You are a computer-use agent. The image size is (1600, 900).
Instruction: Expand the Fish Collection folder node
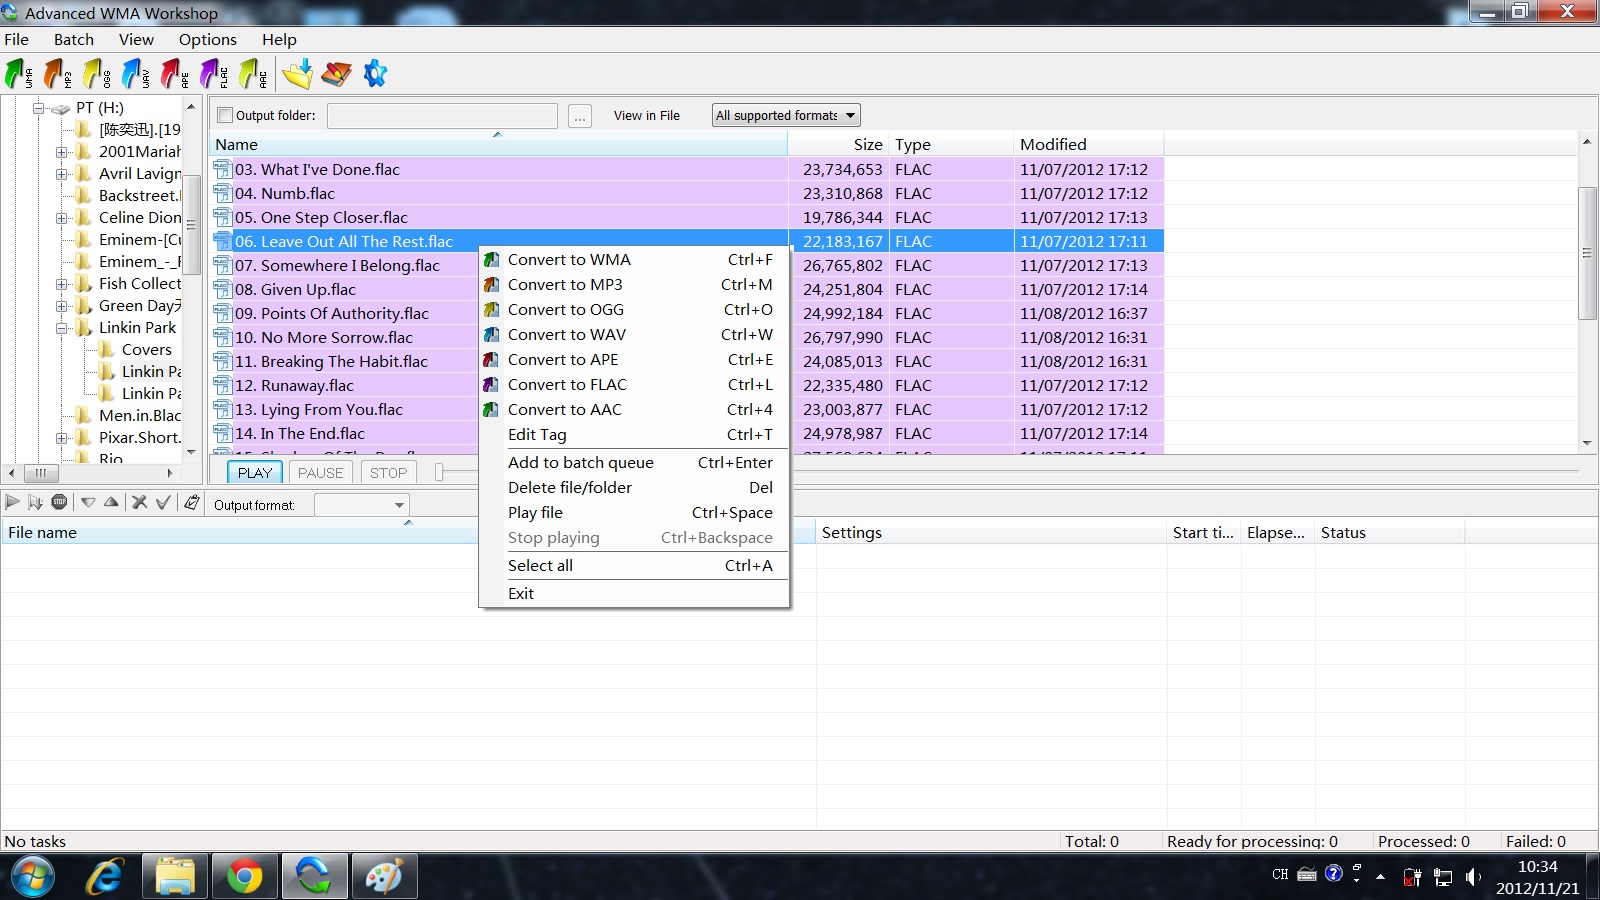coord(61,284)
